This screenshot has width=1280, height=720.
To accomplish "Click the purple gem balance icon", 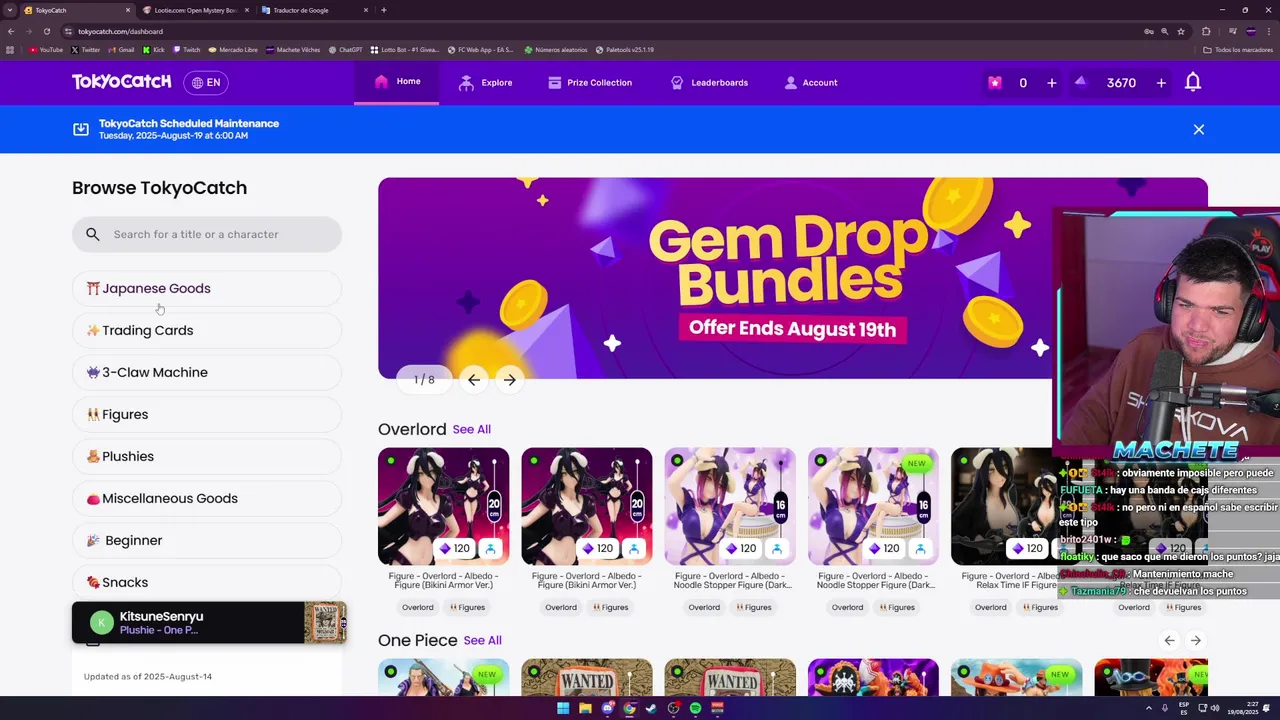I will pos(1080,82).
